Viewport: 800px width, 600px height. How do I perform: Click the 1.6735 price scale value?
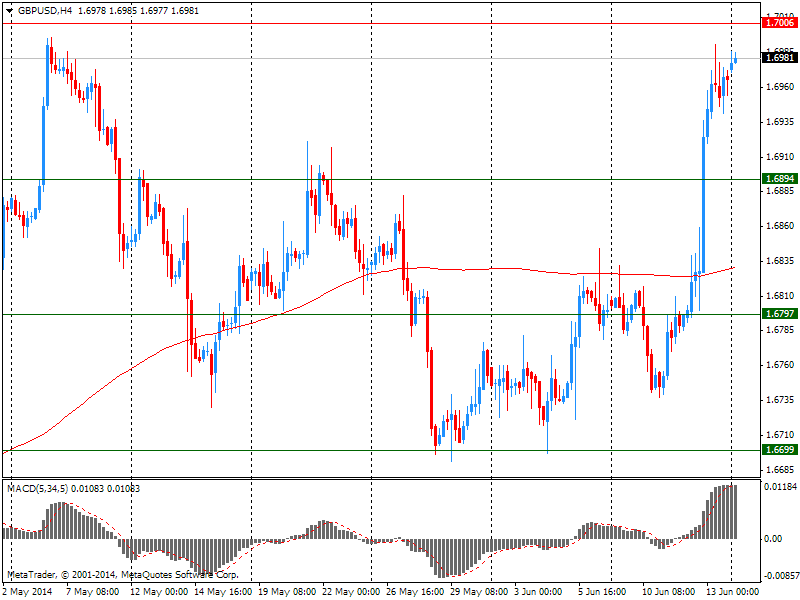(x=781, y=400)
